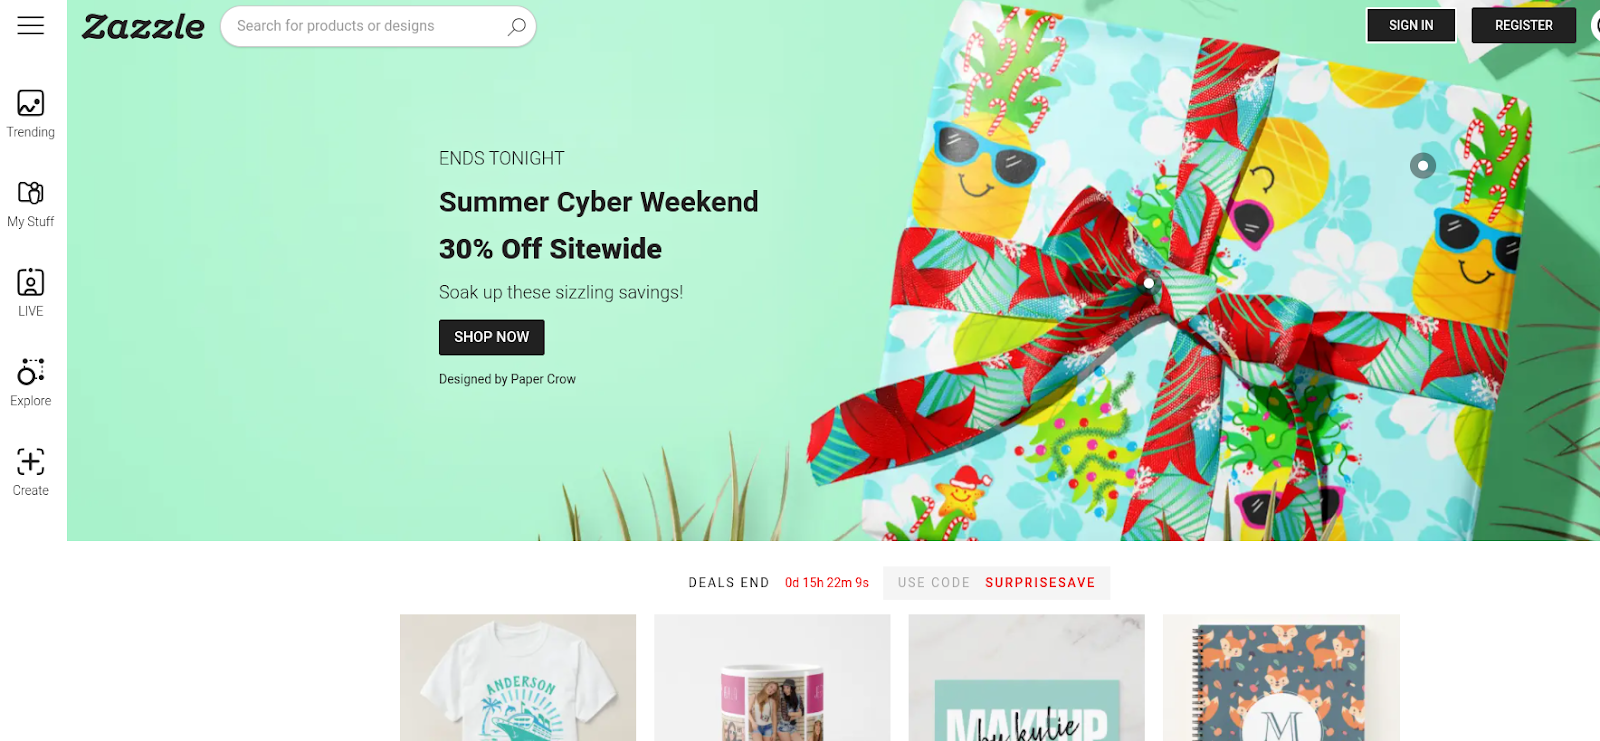Open the hamburger menu icon
The width and height of the screenshot is (1600, 741).
(x=31, y=26)
